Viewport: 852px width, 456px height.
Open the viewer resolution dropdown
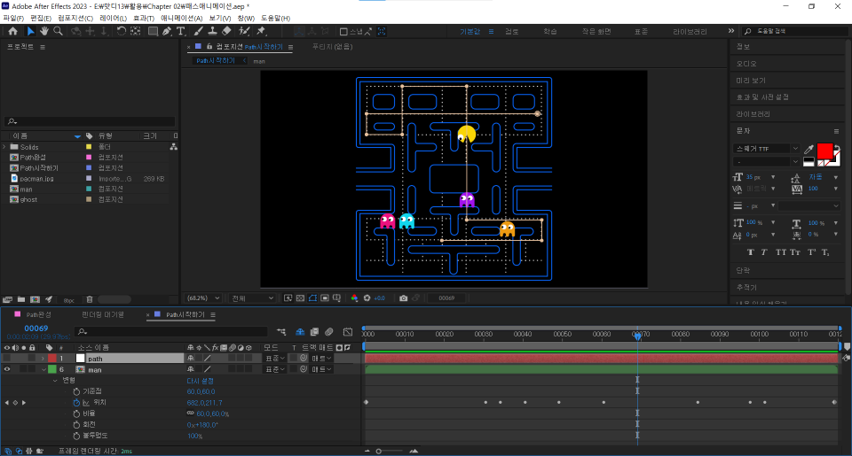pos(253,298)
